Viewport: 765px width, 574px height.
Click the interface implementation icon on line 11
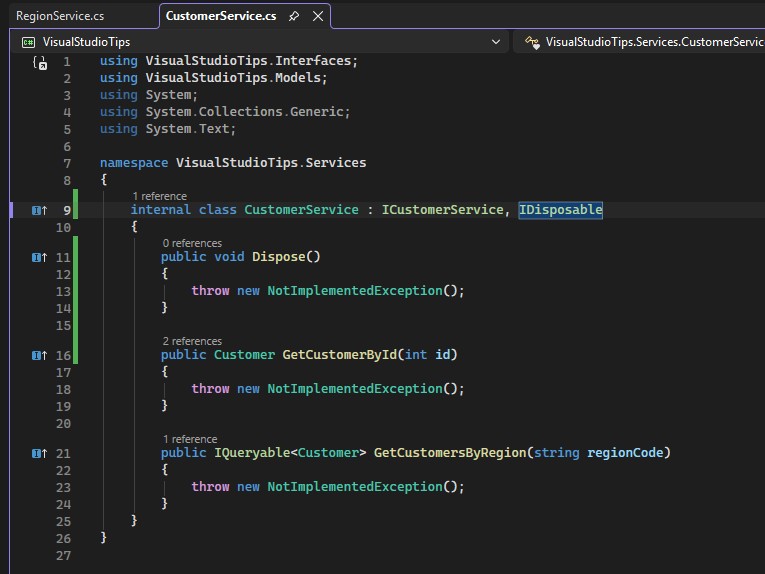tap(40, 257)
